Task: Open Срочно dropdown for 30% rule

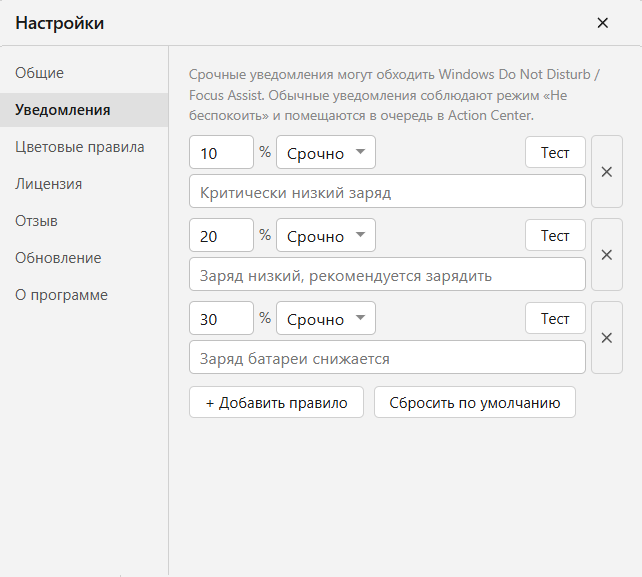Action: click(x=326, y=318)
